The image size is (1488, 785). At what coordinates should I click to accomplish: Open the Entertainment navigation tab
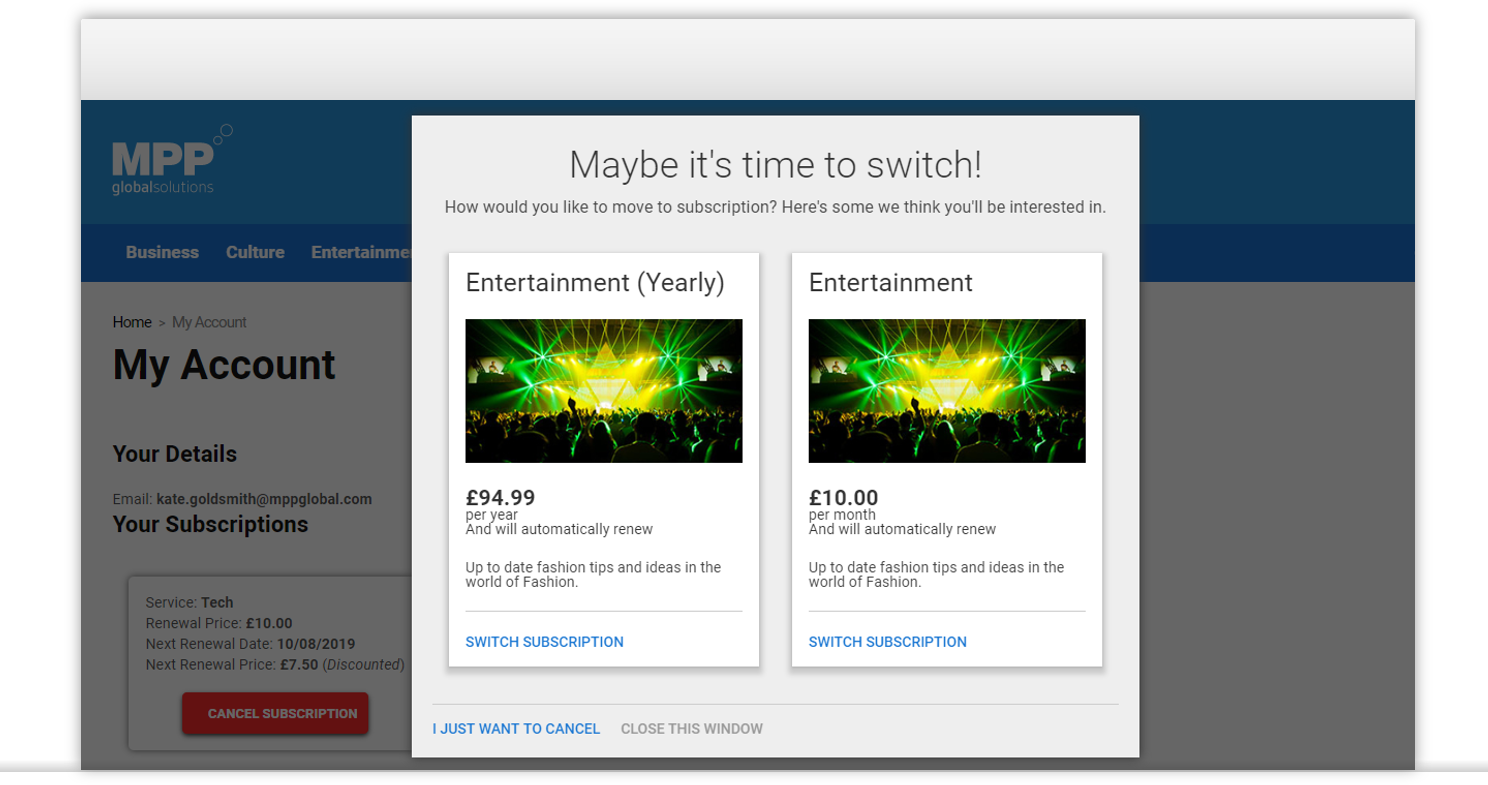pyautogui.click(x=361, y=252)
